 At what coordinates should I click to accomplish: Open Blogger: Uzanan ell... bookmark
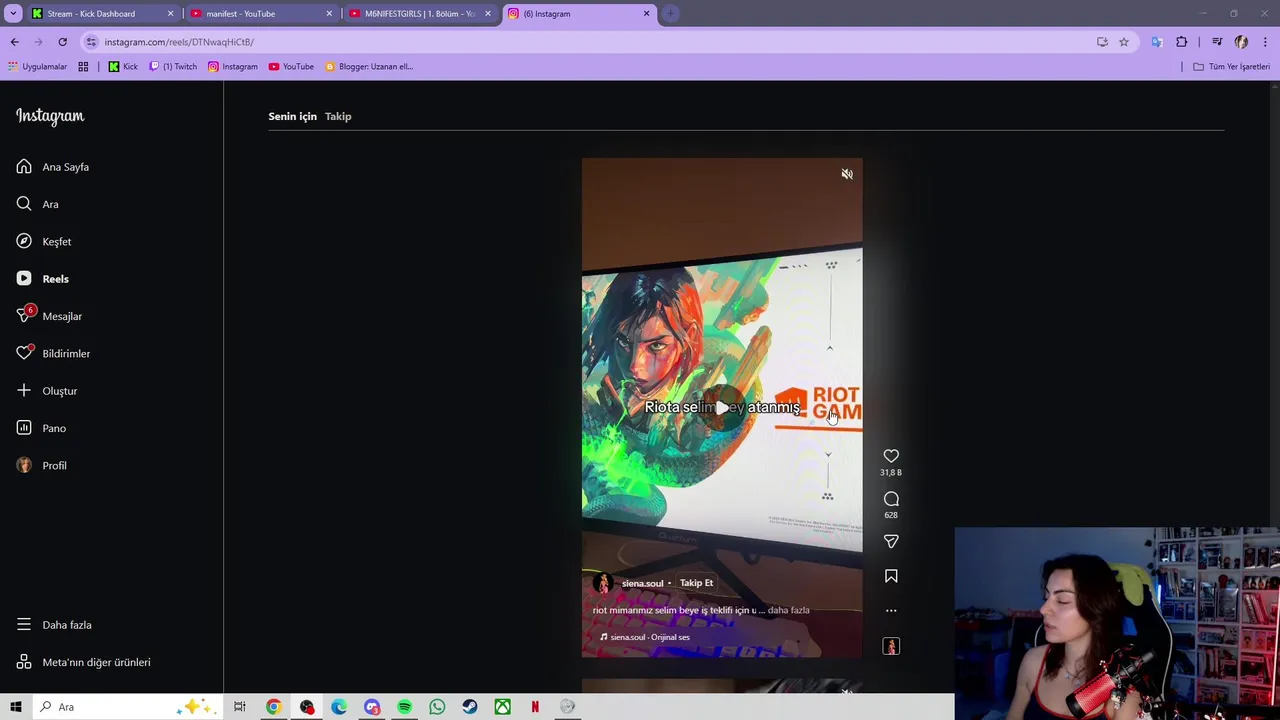click(369, 67)
